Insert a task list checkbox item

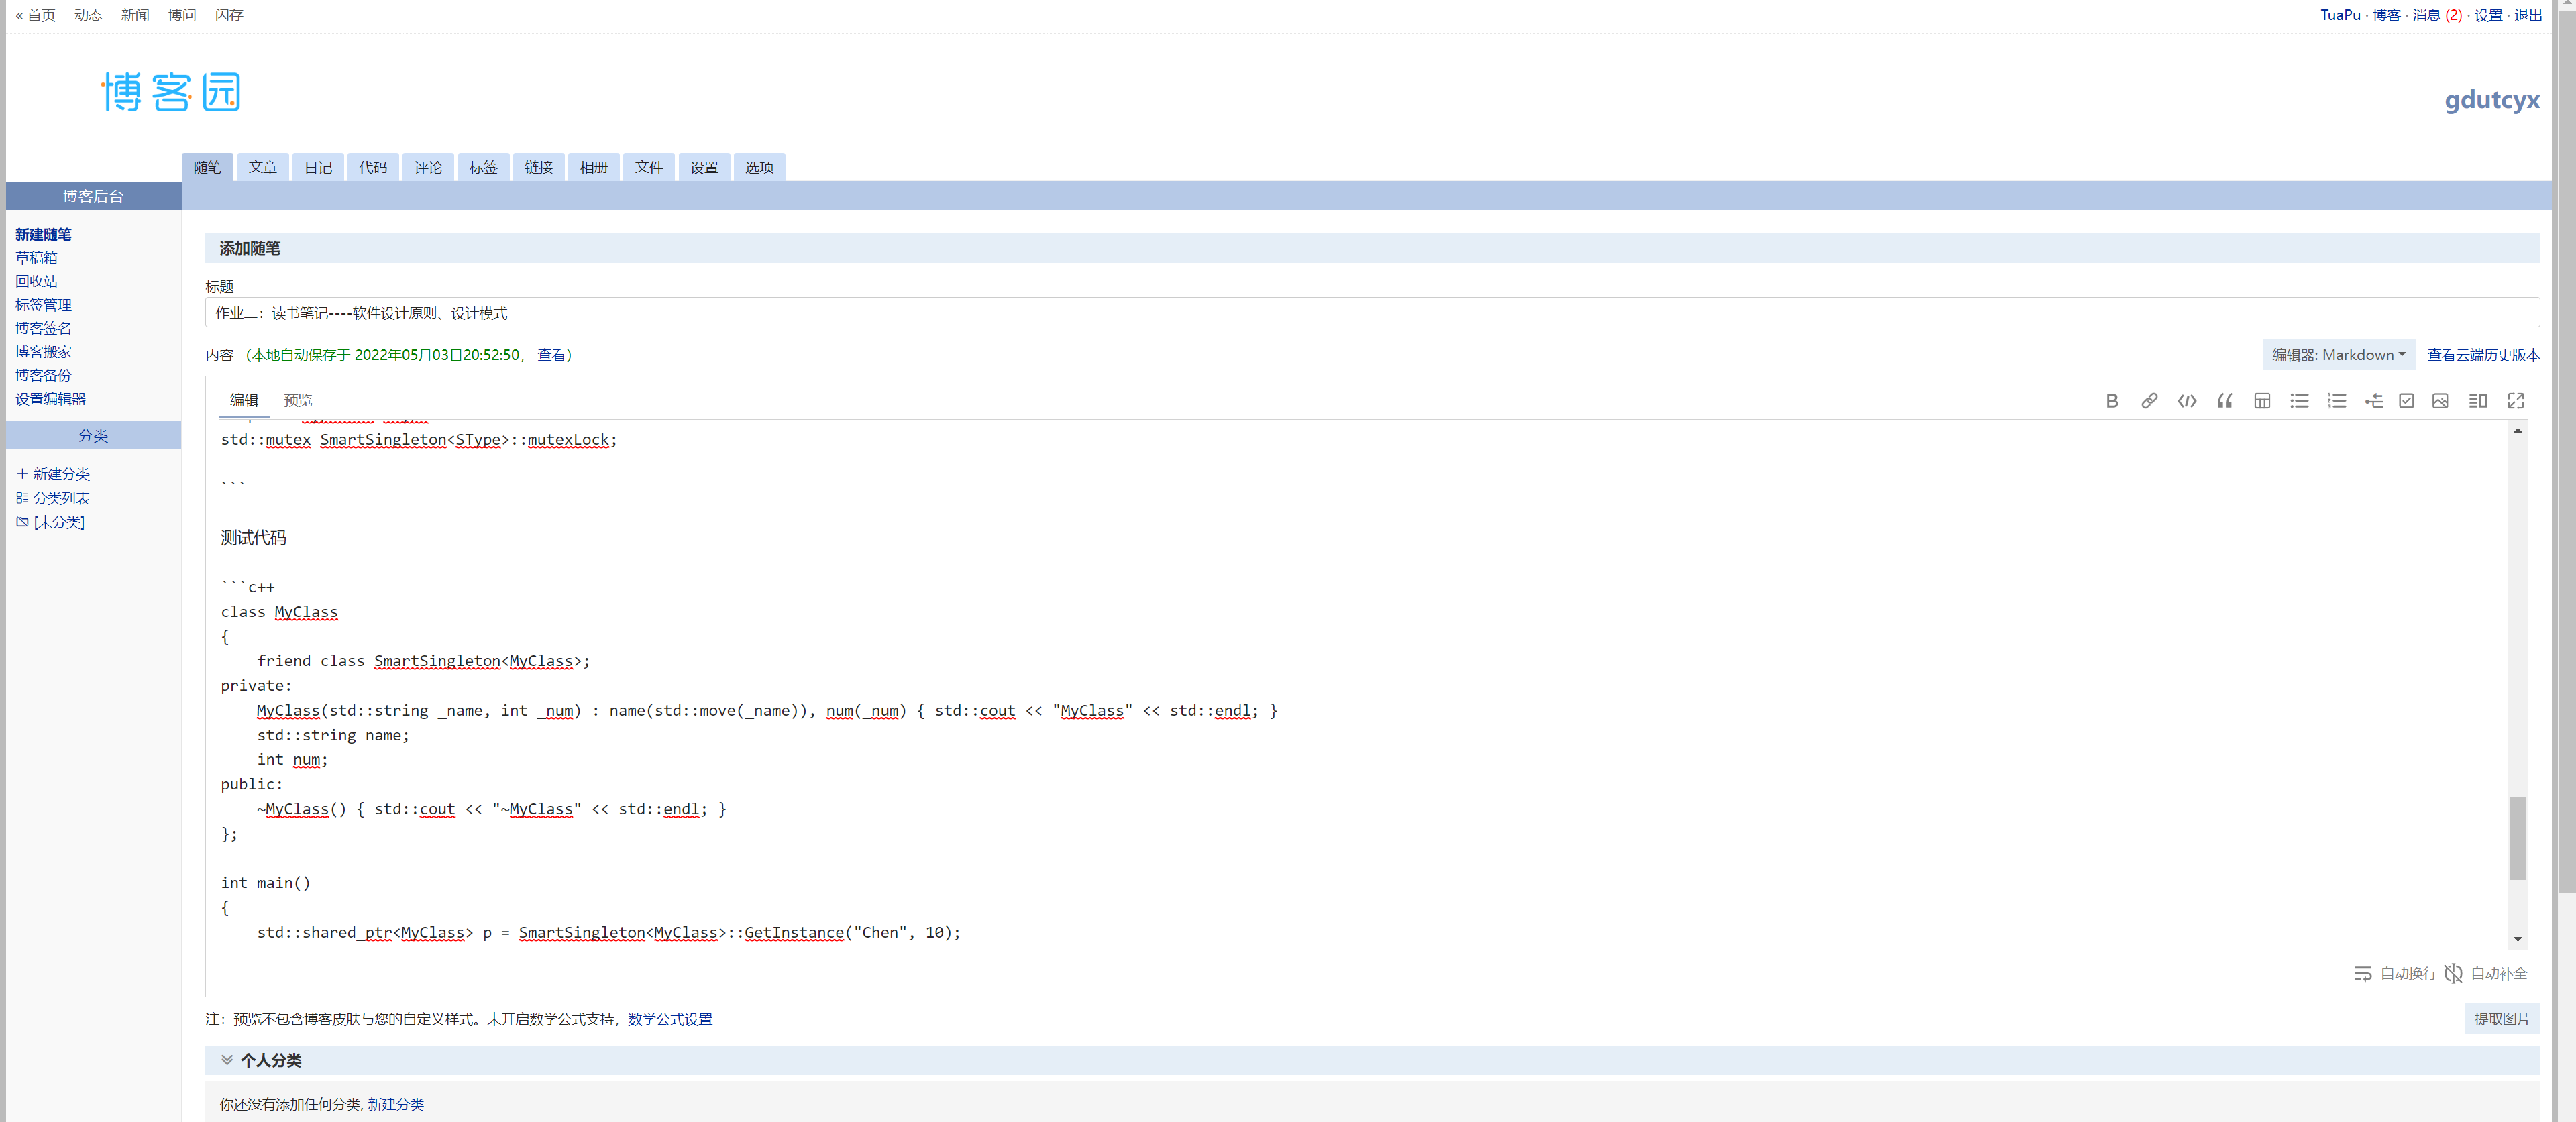pos(2406,401)
